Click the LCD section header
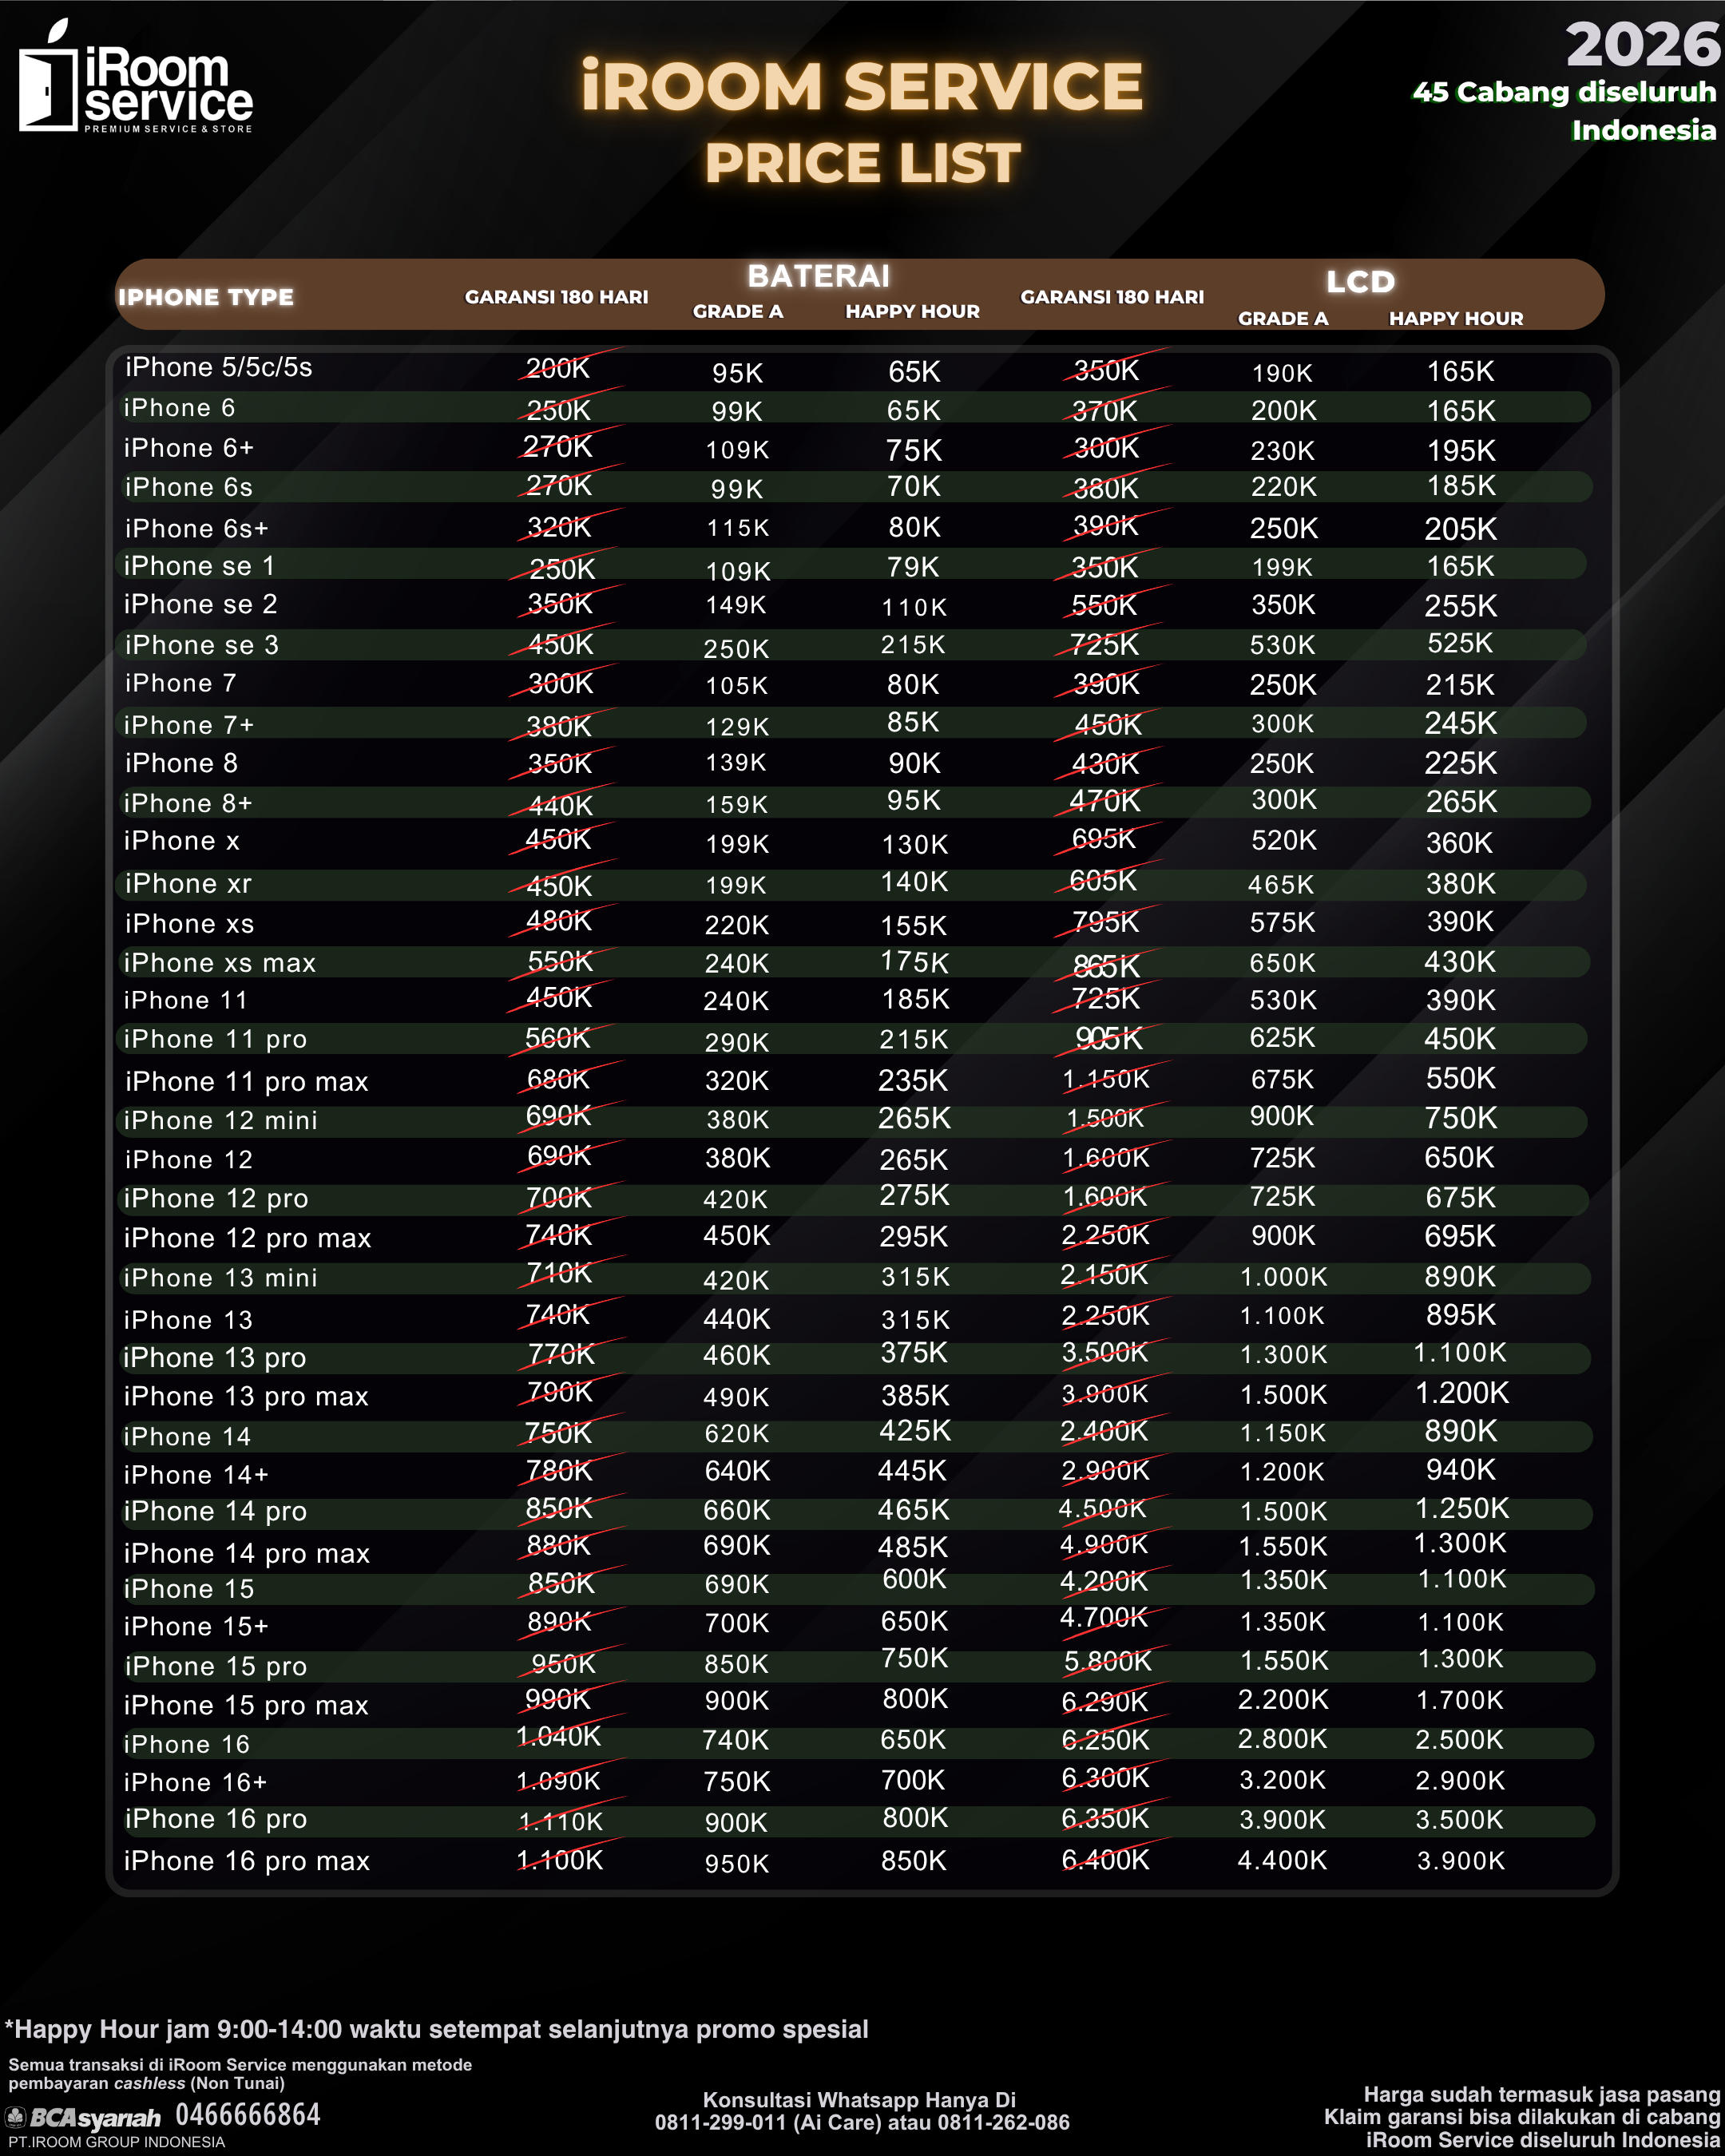This screenshot has height=2156, width=1725. [1360, 282]
